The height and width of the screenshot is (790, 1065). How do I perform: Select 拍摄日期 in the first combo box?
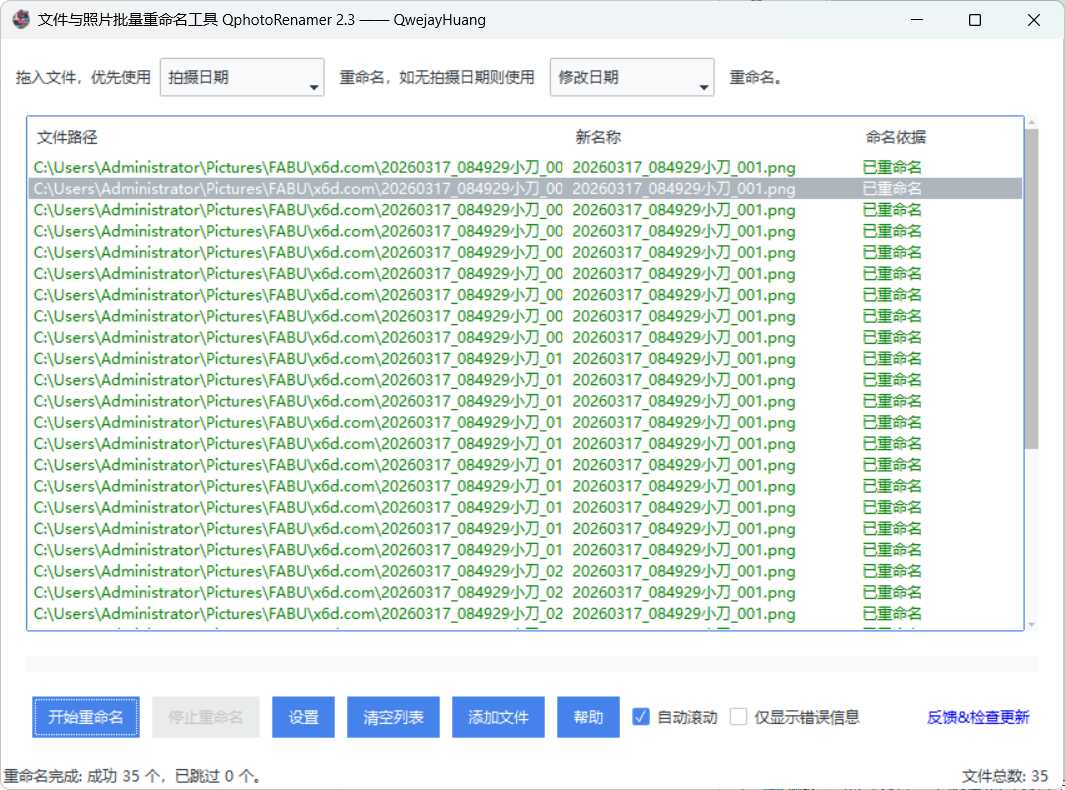[x=240, y=76]
